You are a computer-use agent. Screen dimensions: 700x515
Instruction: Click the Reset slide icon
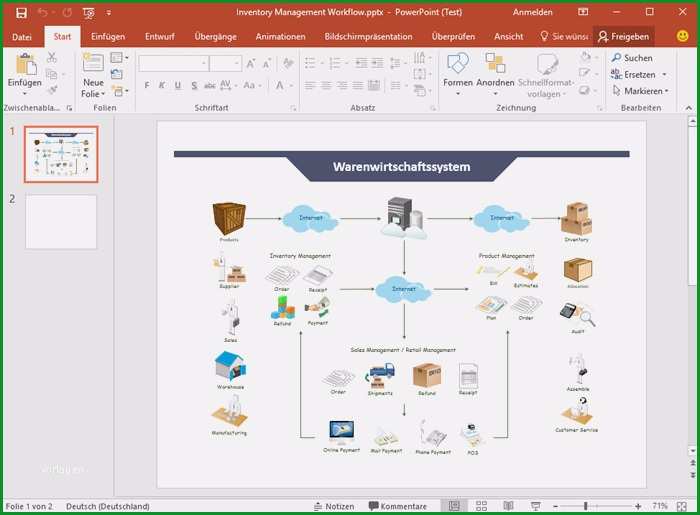(x=117, y=74)
